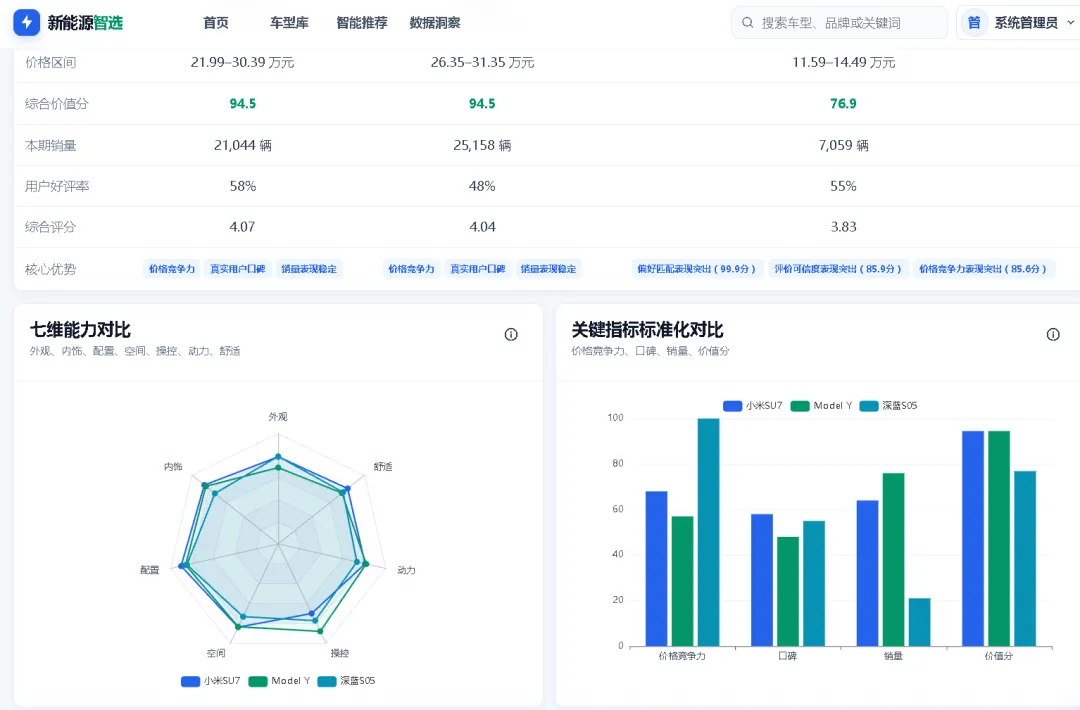This screenshot has width=1080, height=710.
Task: Click the 七维能力对比 card heading
Action: point(80,330)
